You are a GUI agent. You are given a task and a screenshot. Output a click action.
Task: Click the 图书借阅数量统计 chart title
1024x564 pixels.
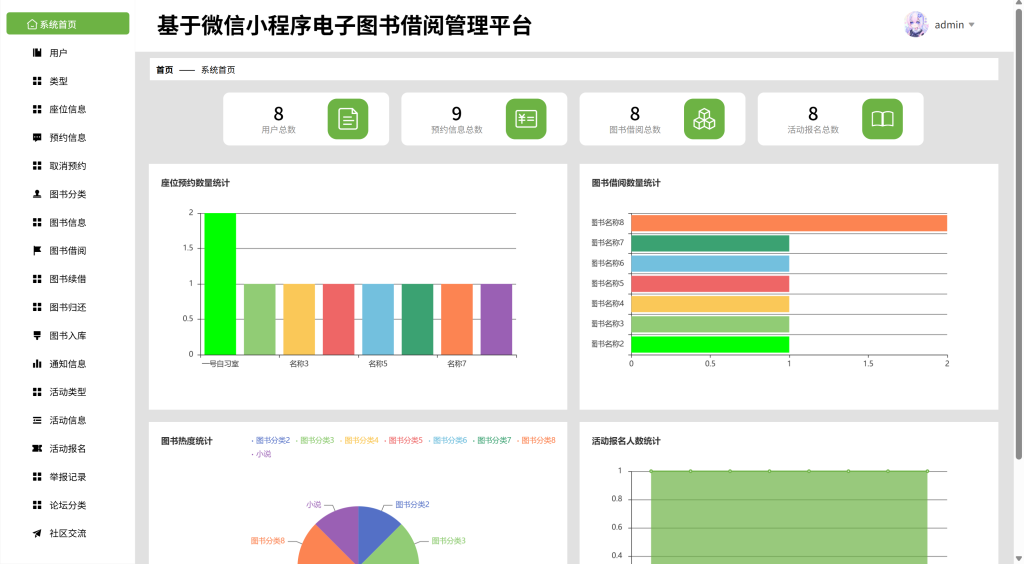point(626,183)
